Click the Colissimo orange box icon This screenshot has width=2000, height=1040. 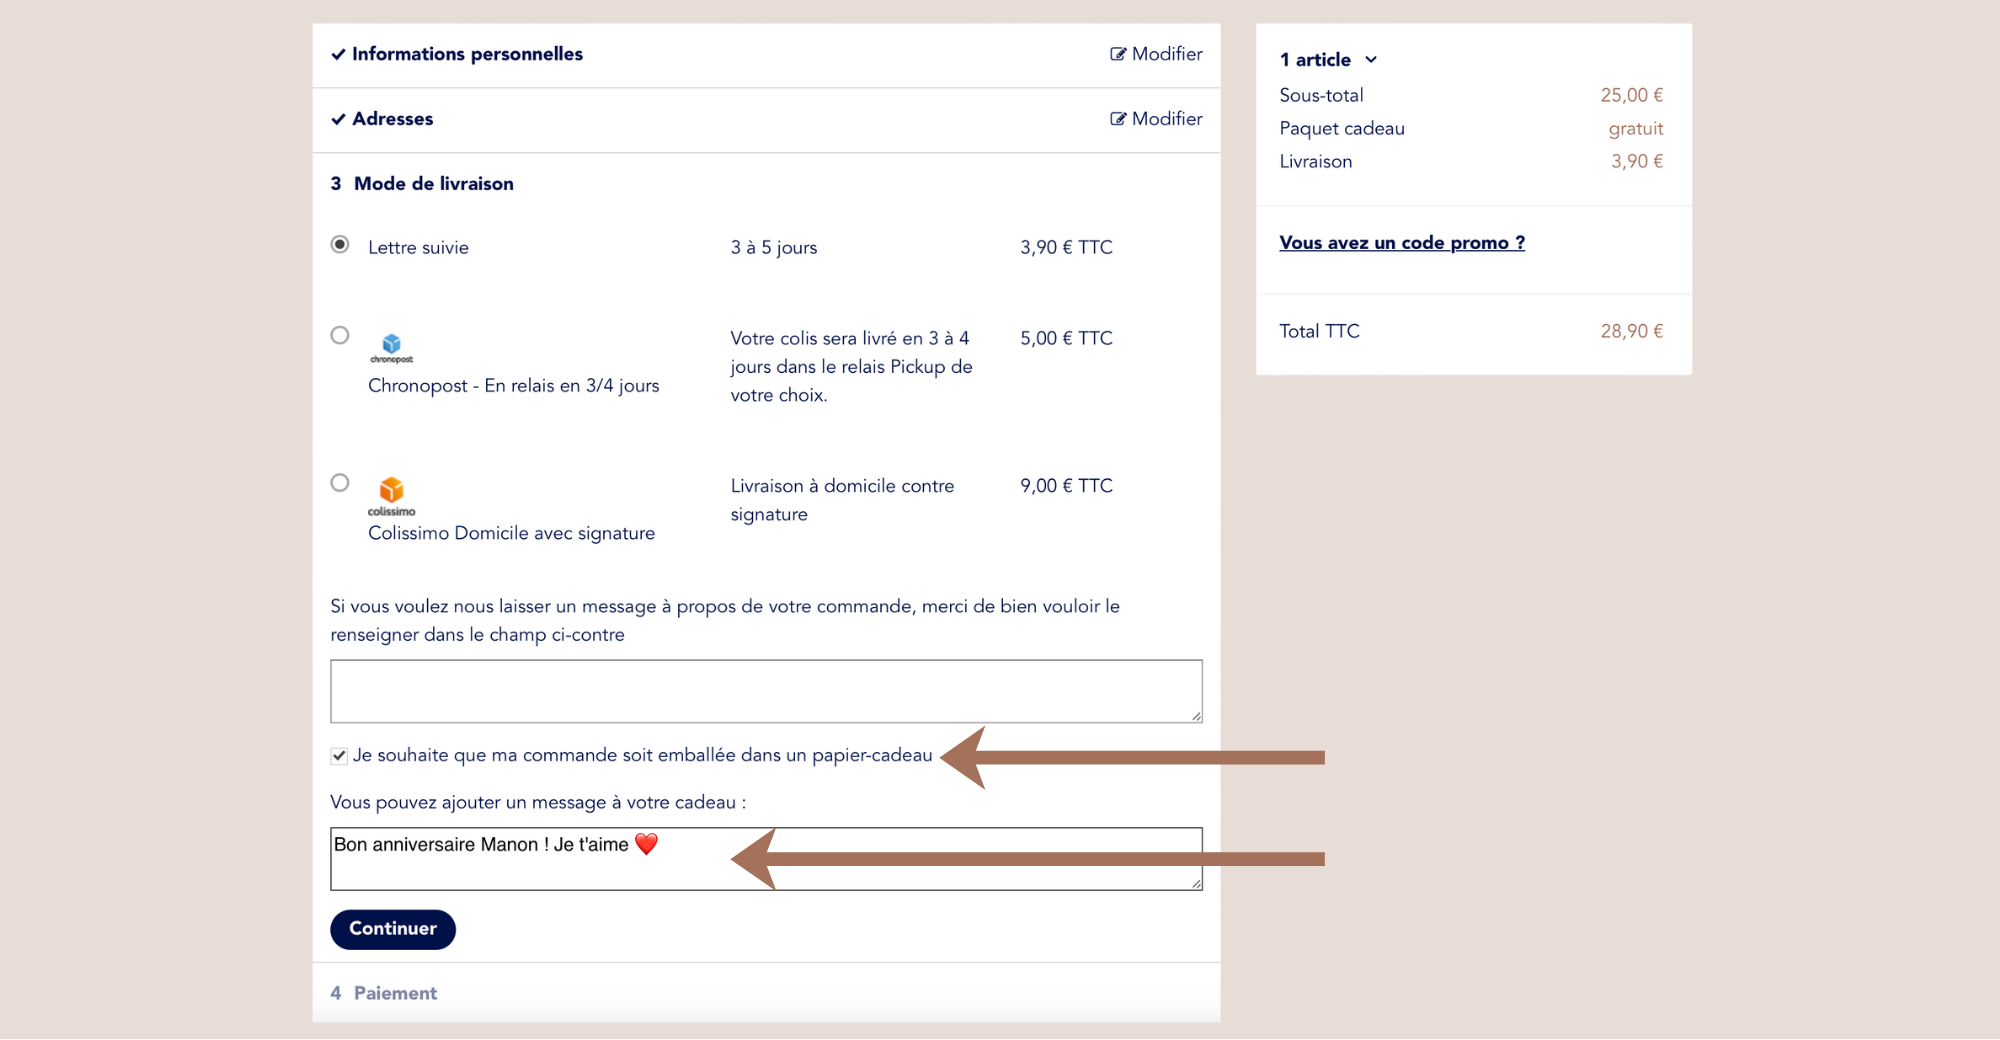tap(391, 491)
